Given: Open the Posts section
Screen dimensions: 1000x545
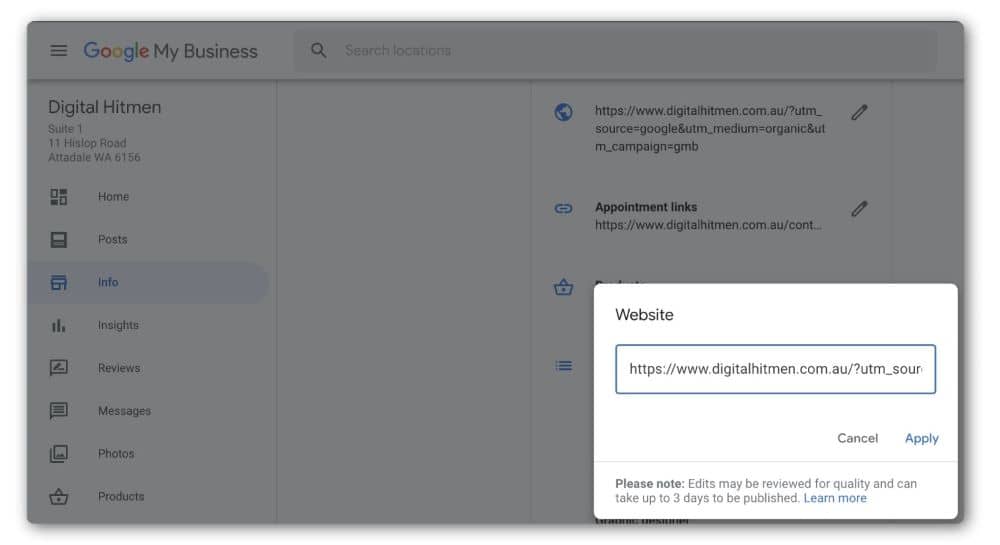Looking at the screenshot, I should click(x=113, y=240).
